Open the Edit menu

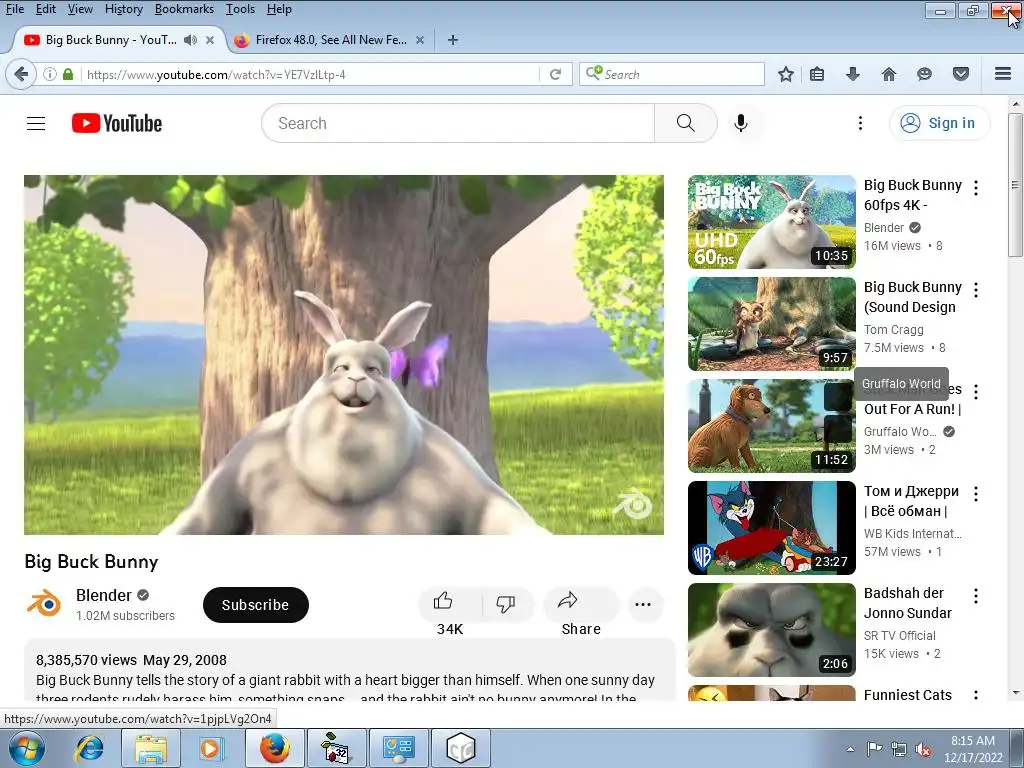[x=46, y=9]
